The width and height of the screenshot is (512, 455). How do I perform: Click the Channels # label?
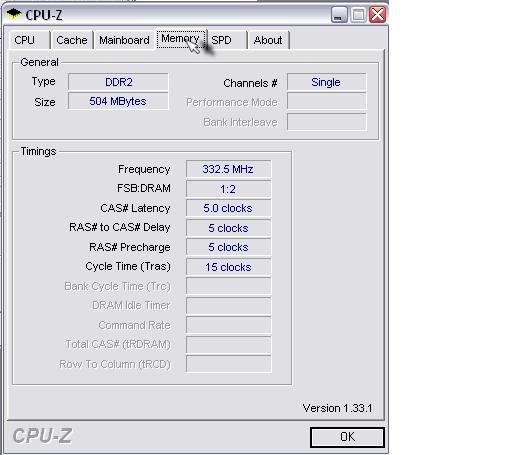pos(250,83)
